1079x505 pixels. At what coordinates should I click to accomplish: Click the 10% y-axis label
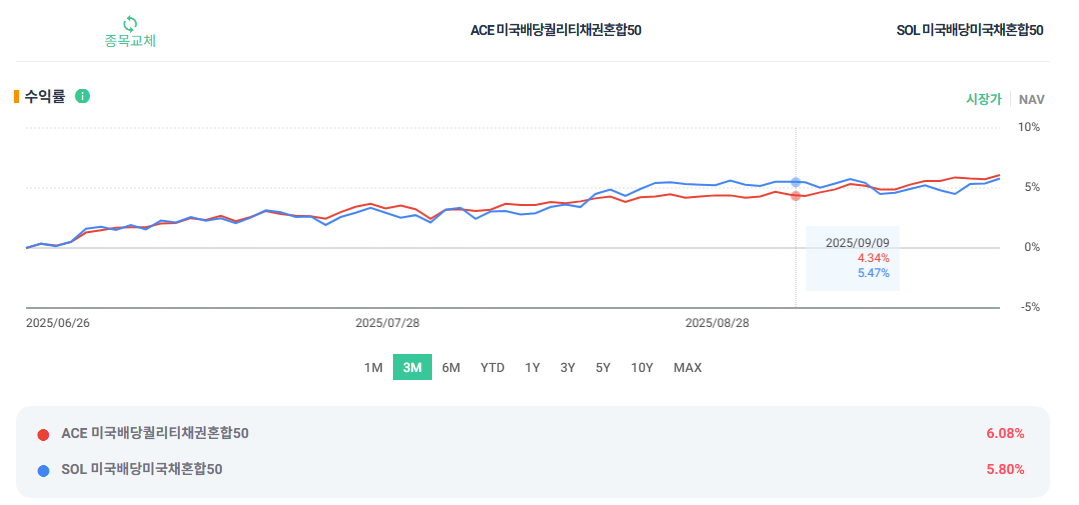(1029, 127)
